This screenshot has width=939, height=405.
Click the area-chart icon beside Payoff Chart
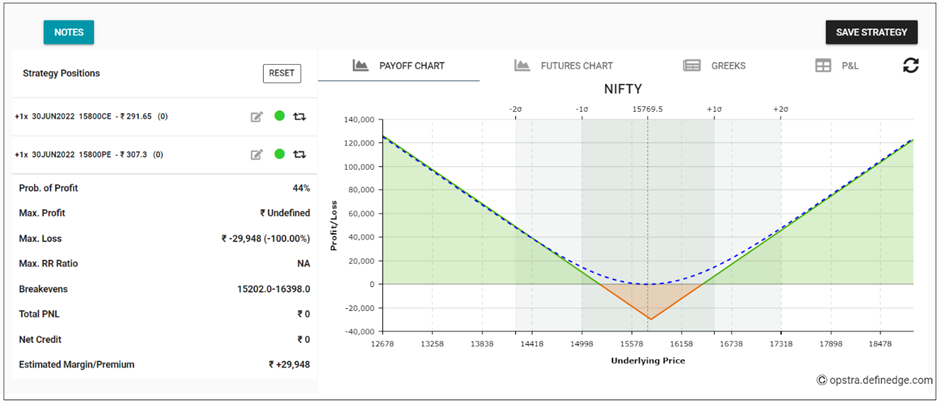(x=361, y=66)
